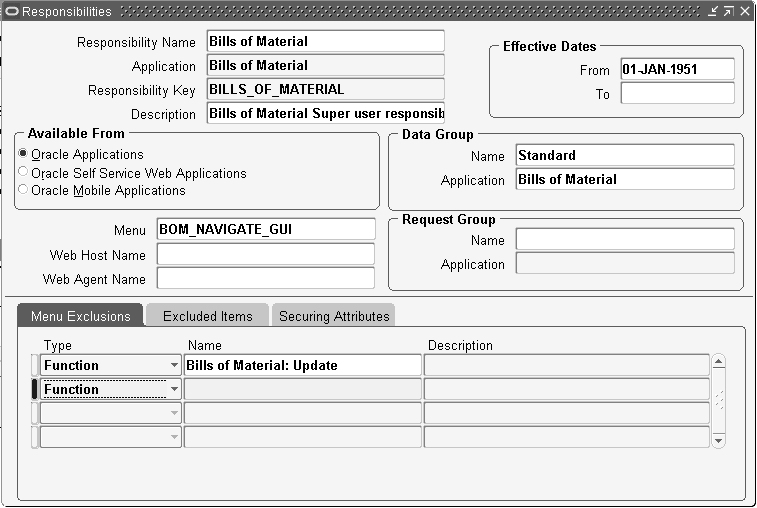Click the Responsibilities window menu icon
Viewport: 757px width, 508px height.
pyautogui.click(x=12, y=11)
